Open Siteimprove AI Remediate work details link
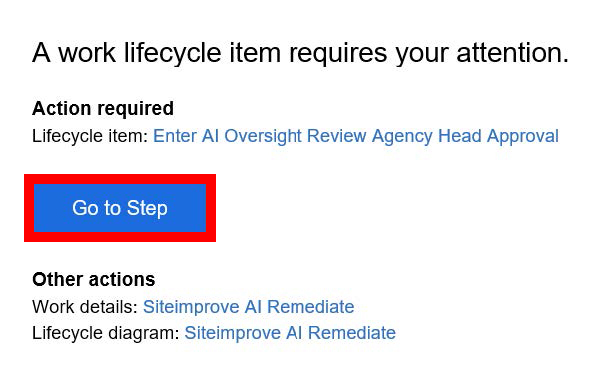Viewport: 591px width, 382px height. pyautogui.click(x=248, y=307)
